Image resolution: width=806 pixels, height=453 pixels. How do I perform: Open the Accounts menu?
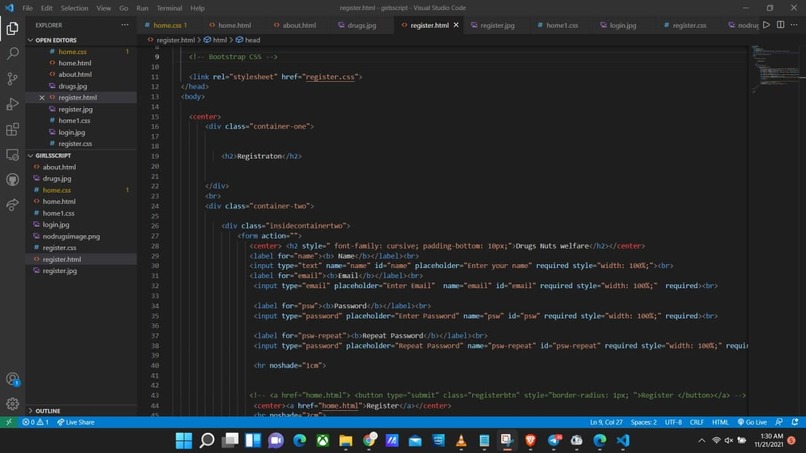[x=12, y=379]
